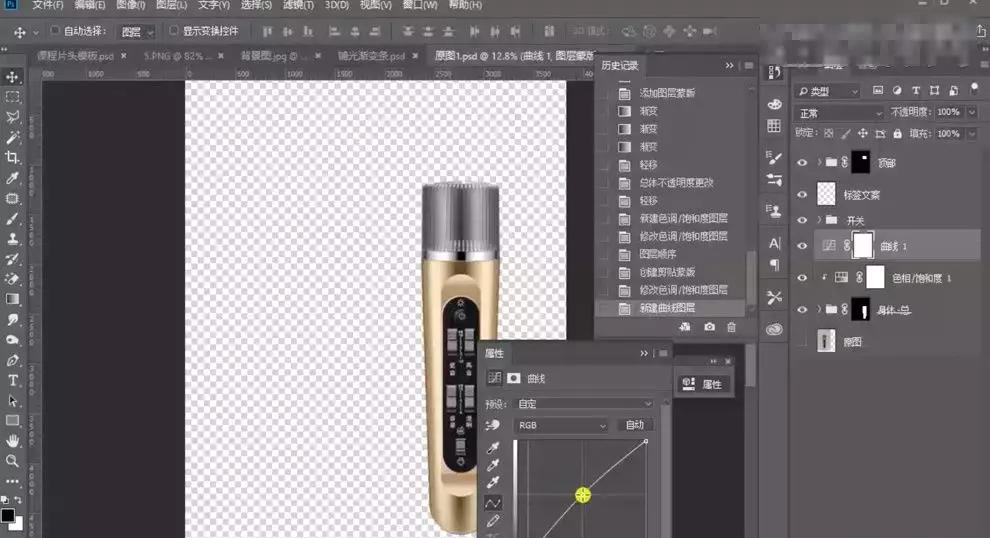This screenshot has height=538, width=990.
Task: Select the Horizontal Type tool
Action: [12, 380]
